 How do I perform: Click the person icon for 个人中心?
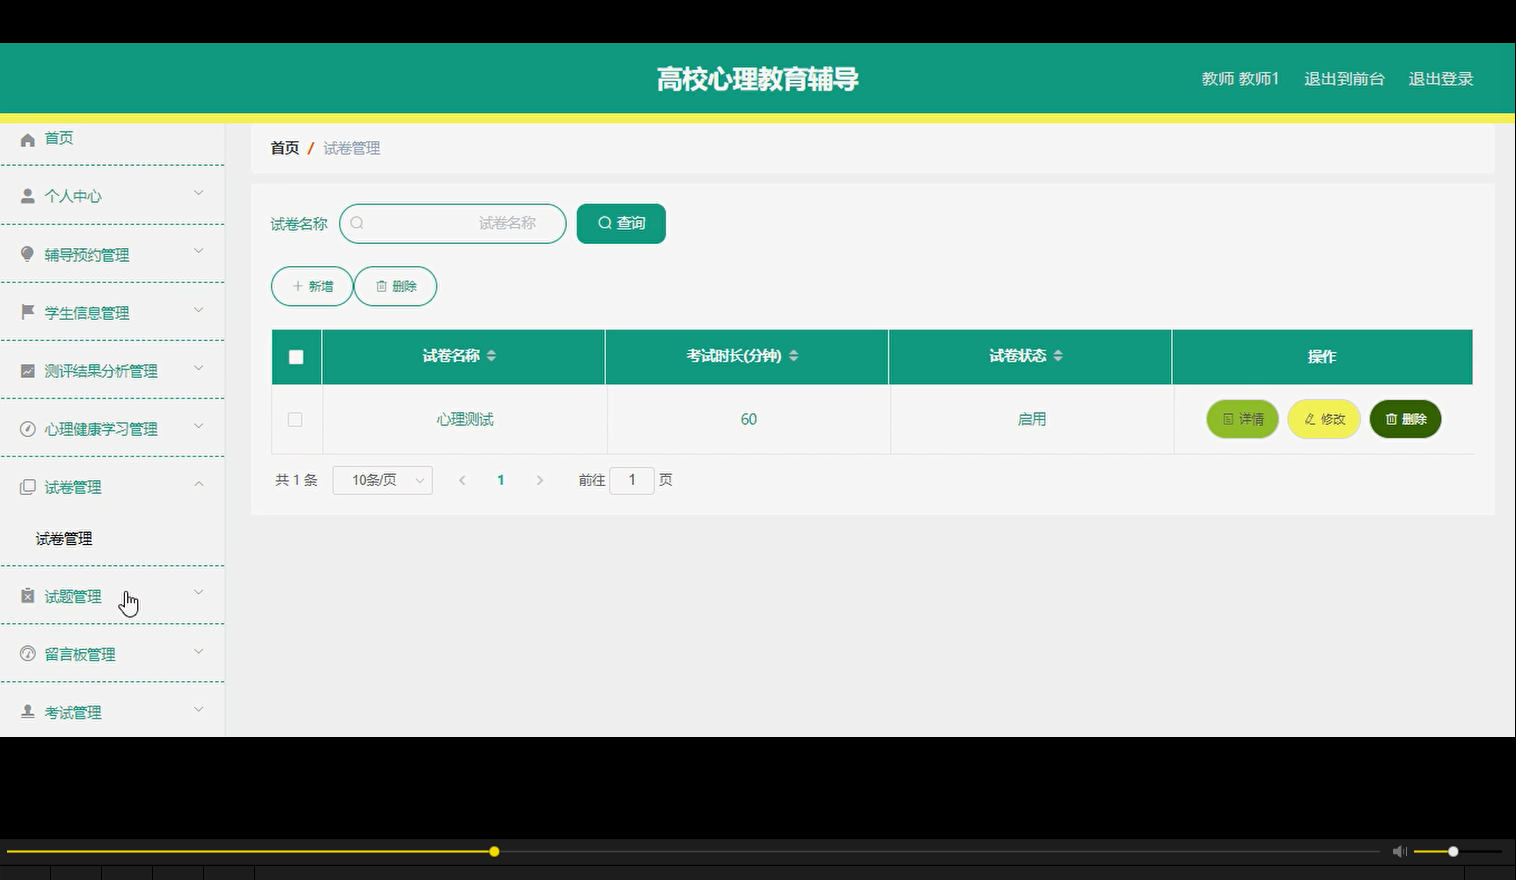tap(28, 196)
